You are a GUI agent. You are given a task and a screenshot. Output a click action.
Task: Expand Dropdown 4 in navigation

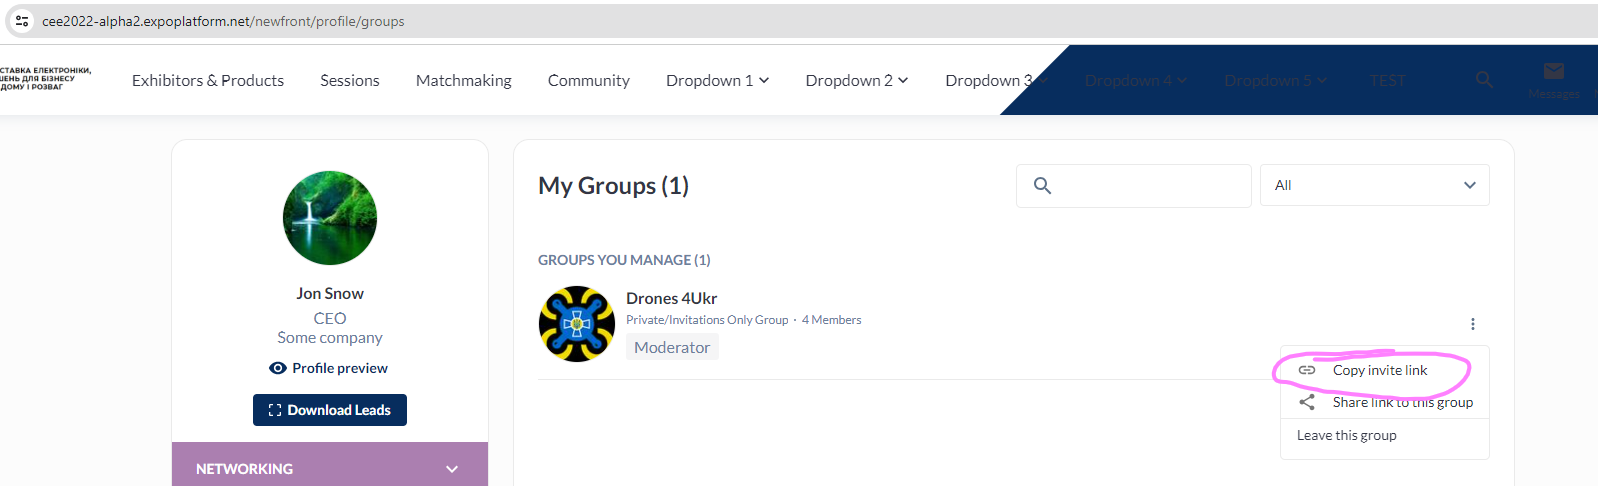point(1135,80)
